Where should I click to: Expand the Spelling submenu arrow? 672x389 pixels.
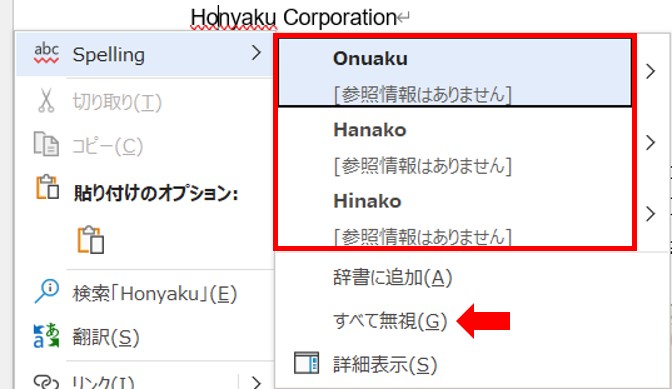256,53
